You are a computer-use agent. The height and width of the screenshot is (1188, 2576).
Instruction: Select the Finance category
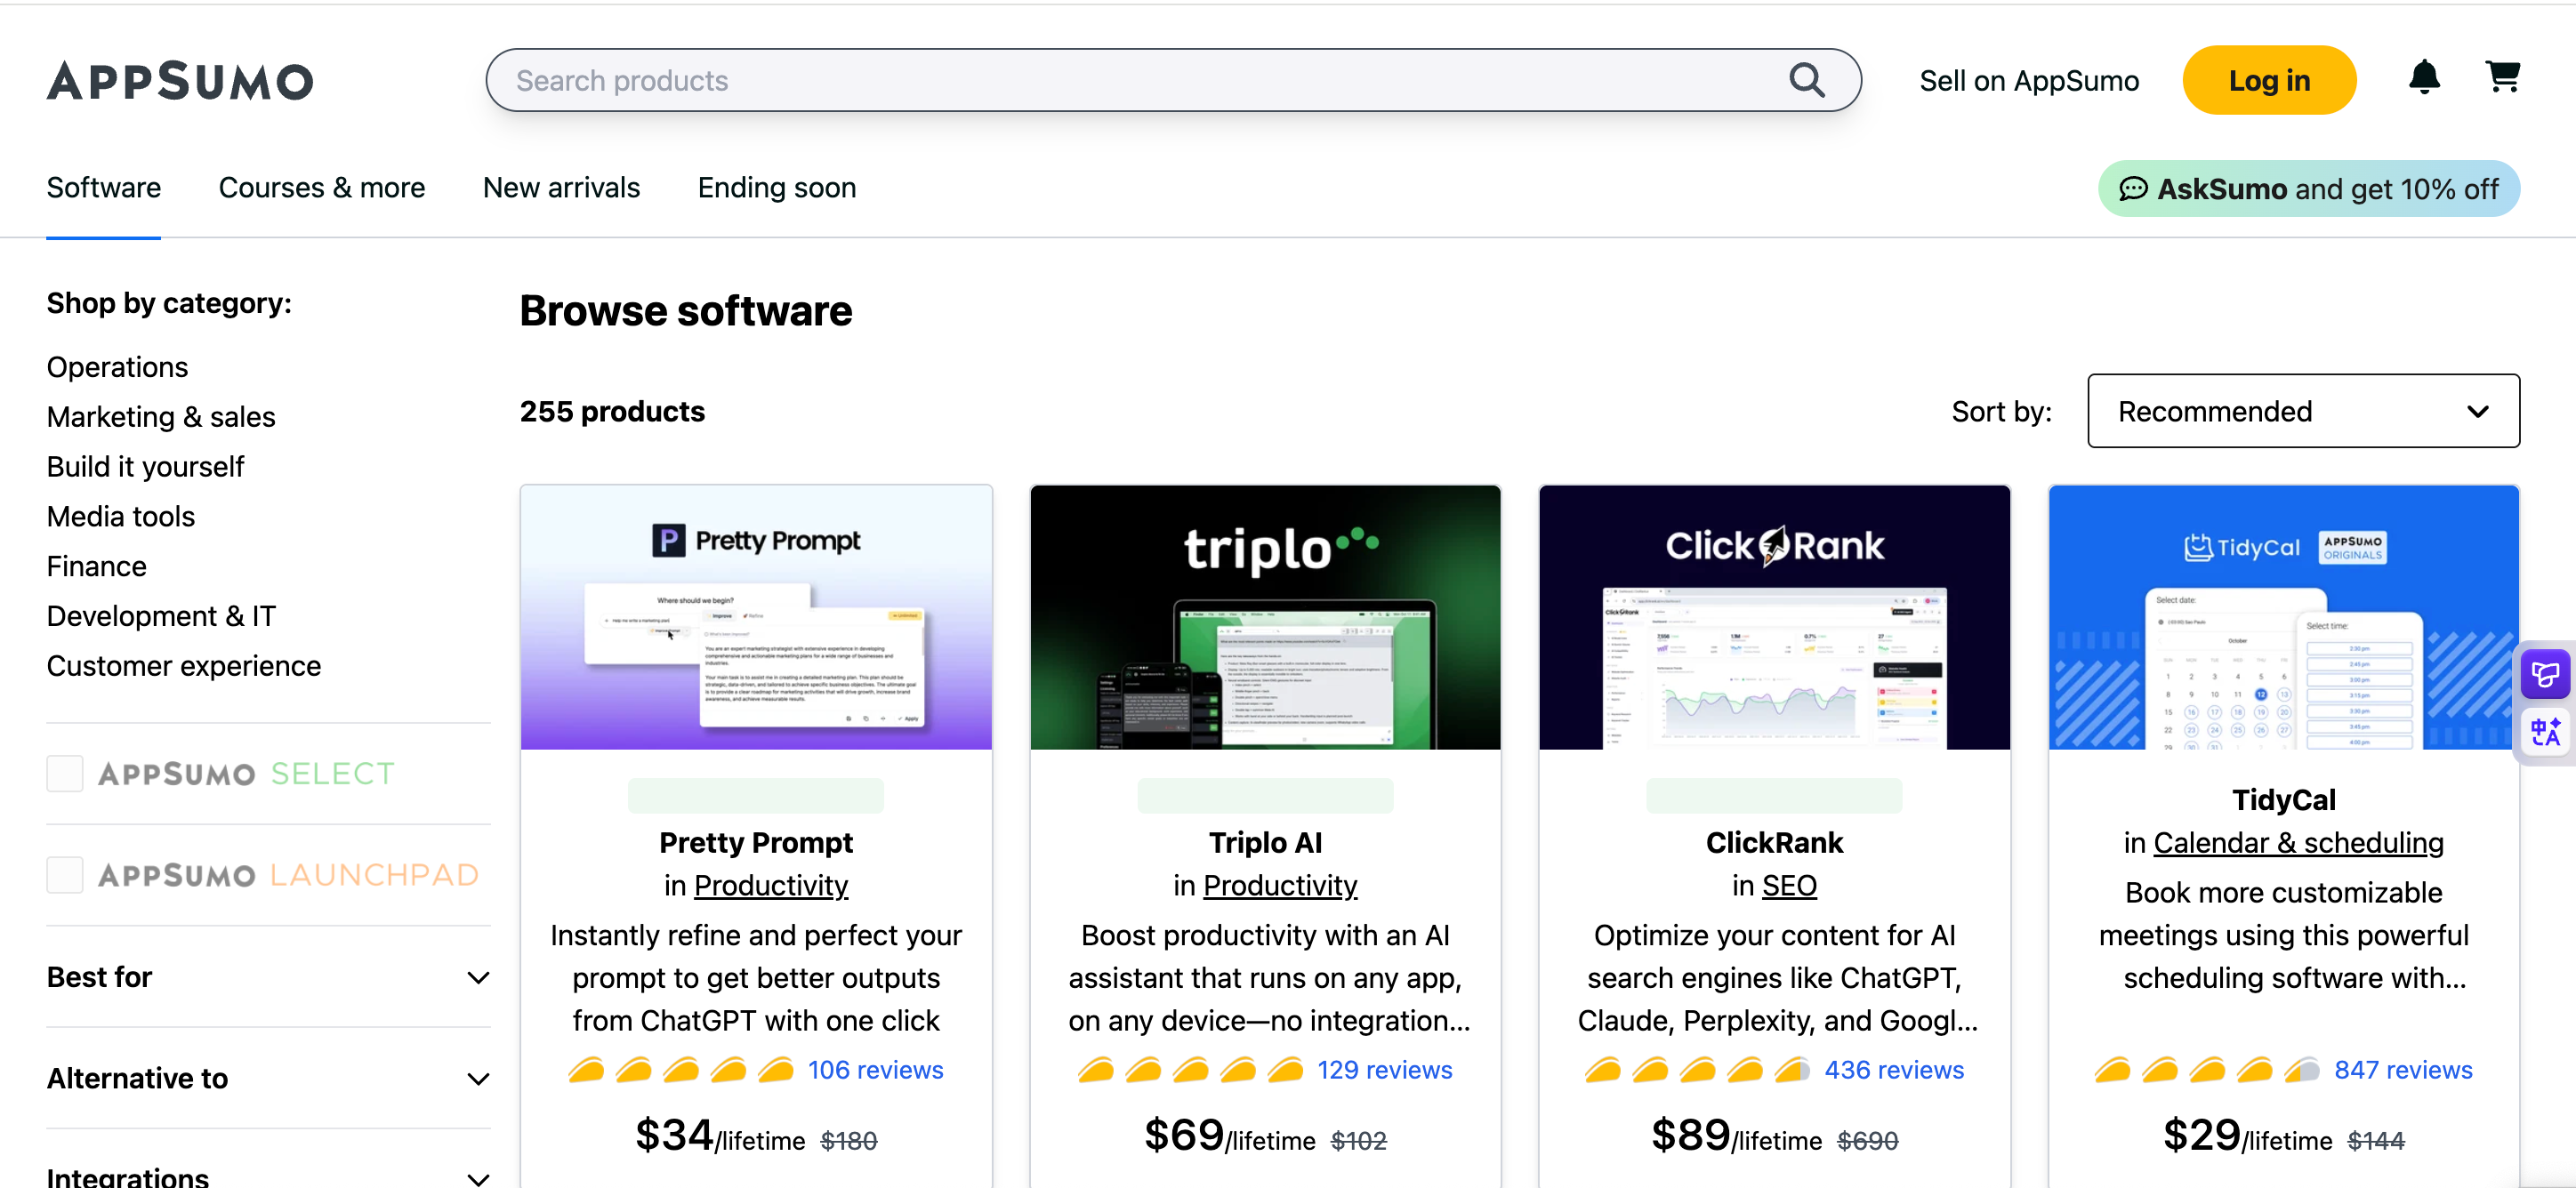pos(96,567)
